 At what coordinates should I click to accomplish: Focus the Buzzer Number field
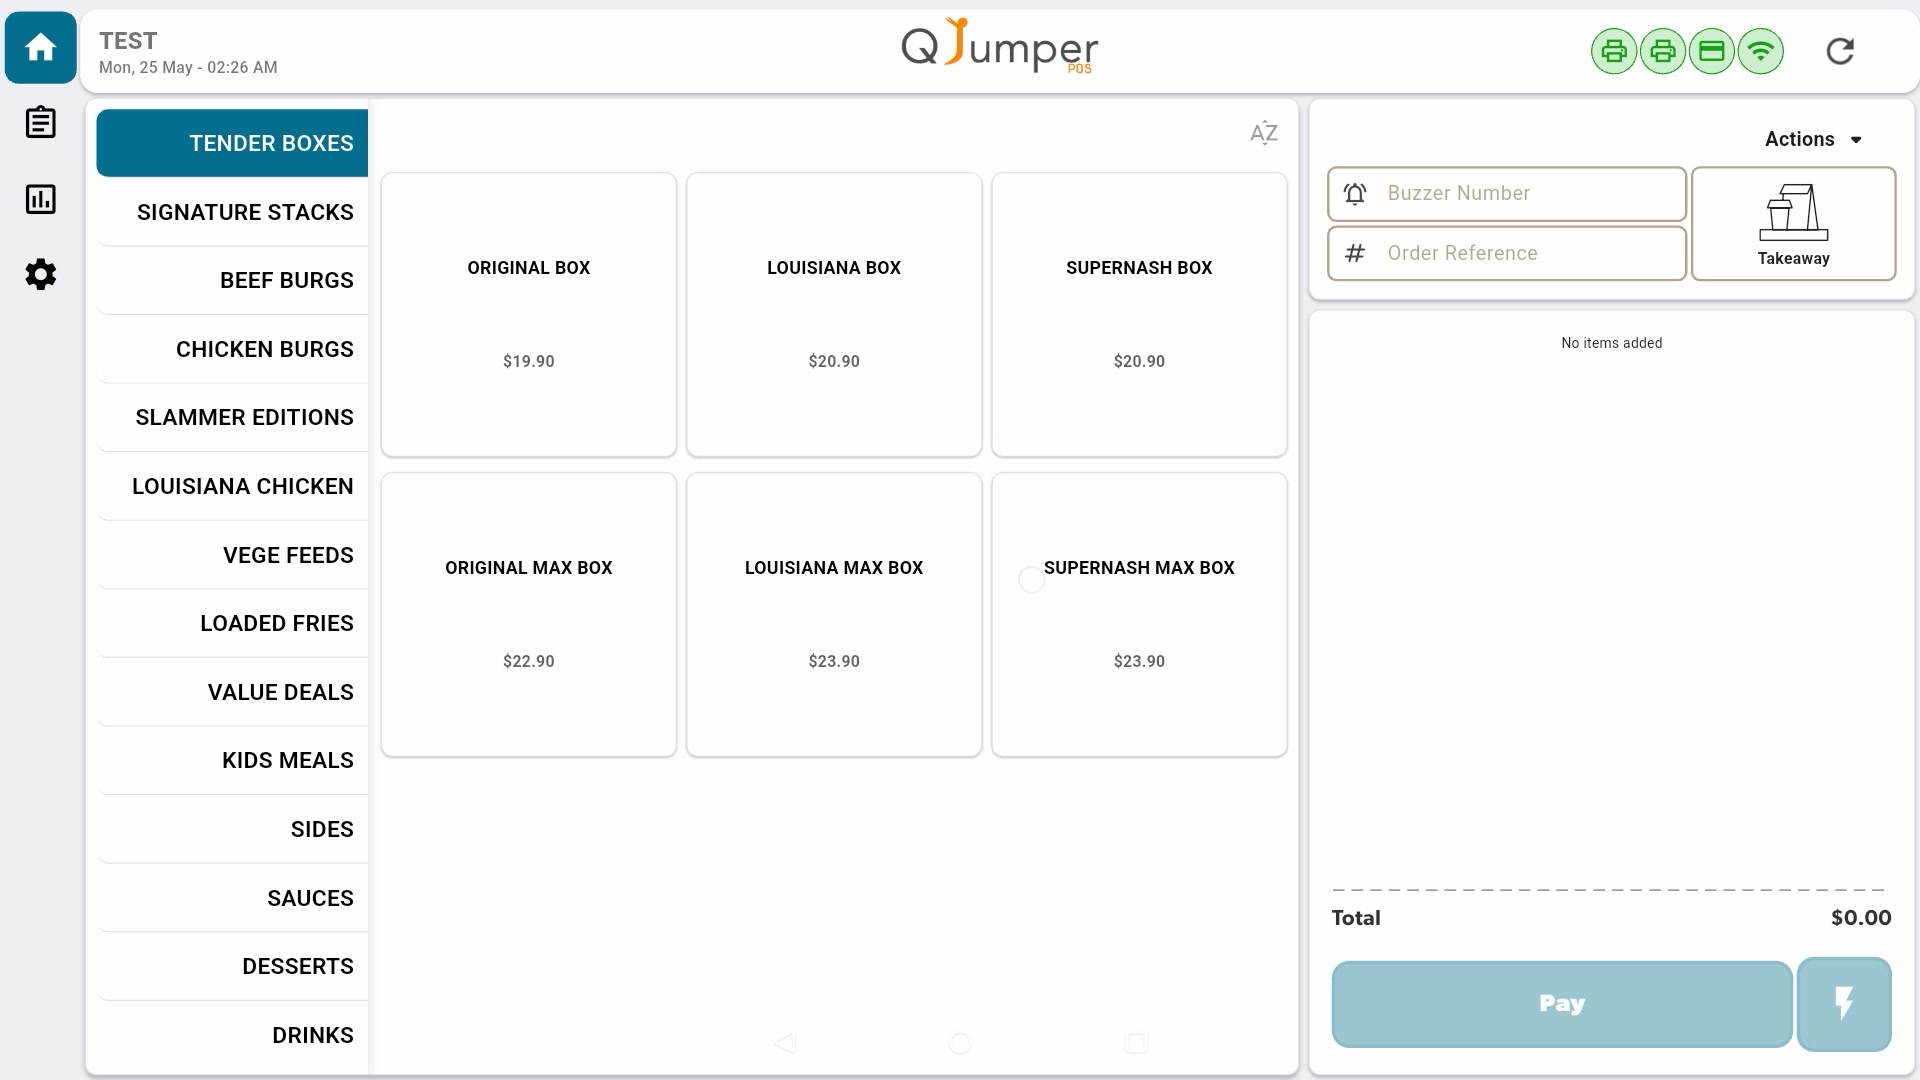point(1507,194)
